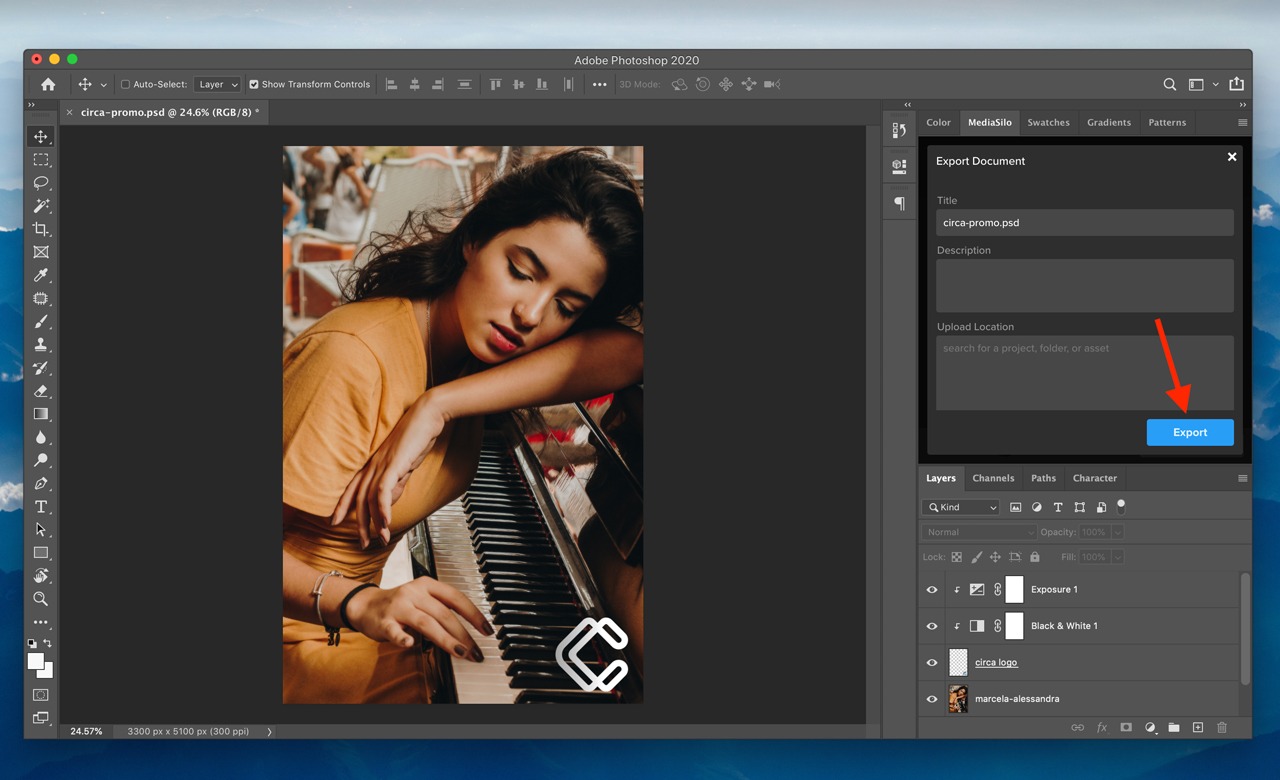1280x780 pixels.
Task: Switch to the Channels tab
Action: point(993,478)
